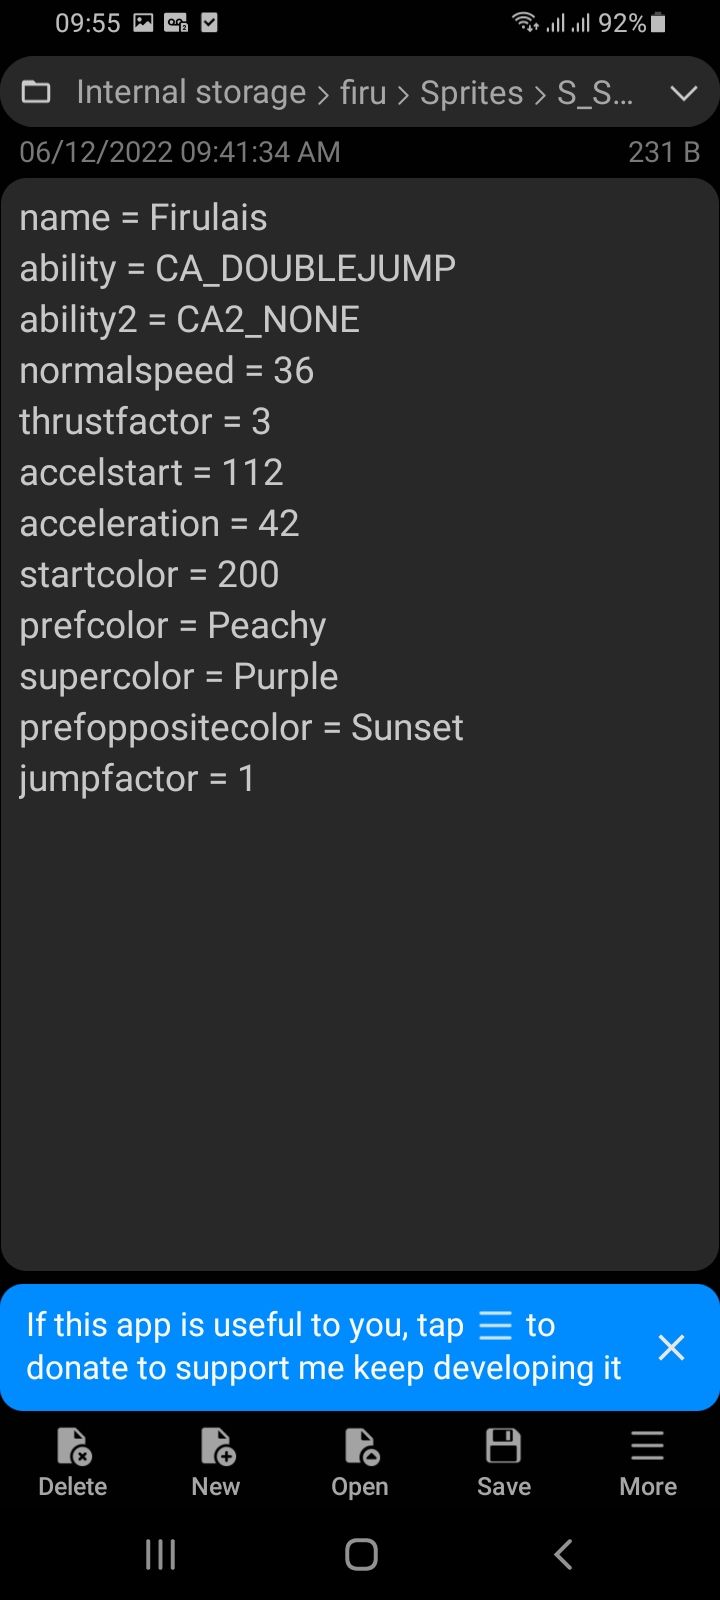
Task: Navigate to the firu folder
Action: (x=363, y=93)
